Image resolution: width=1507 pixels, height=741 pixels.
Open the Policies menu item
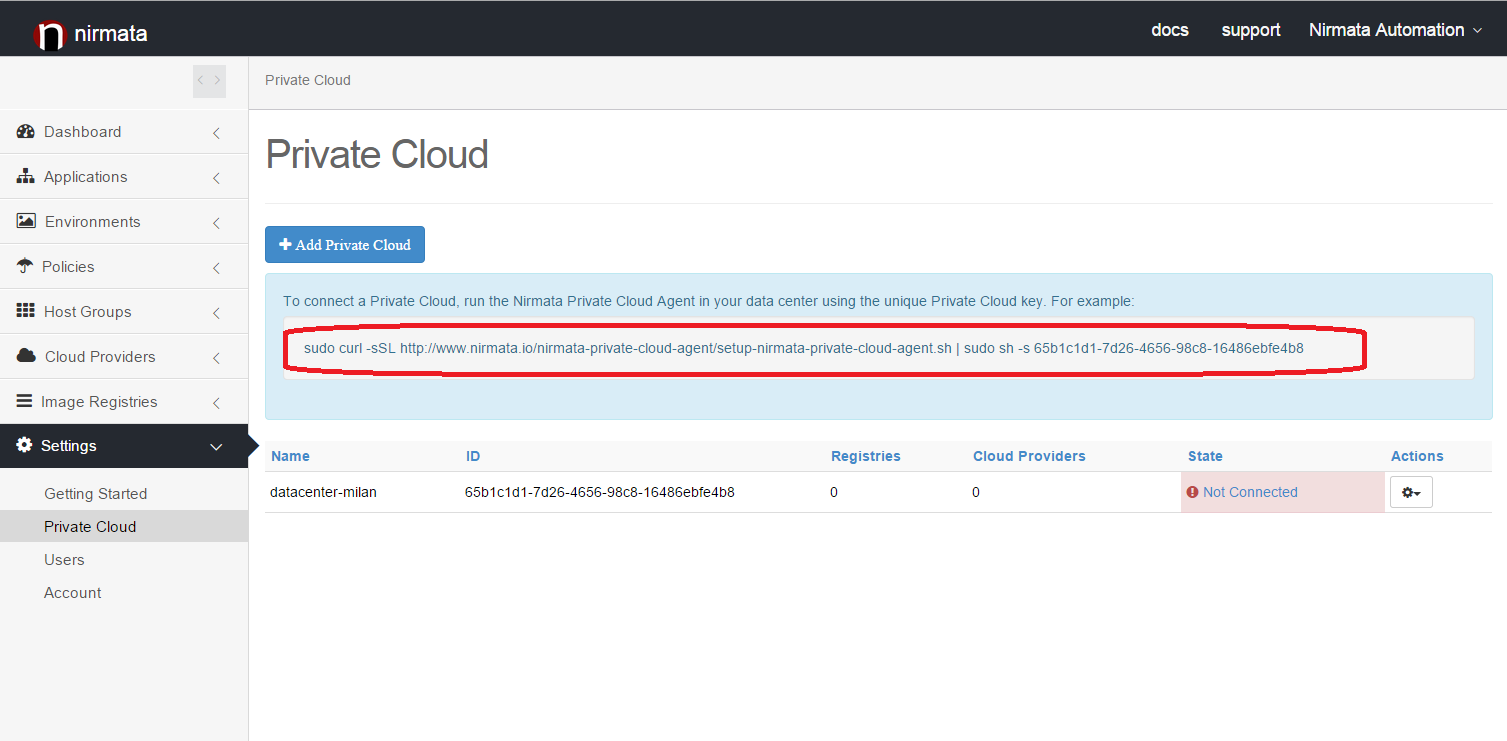point(124,266)
